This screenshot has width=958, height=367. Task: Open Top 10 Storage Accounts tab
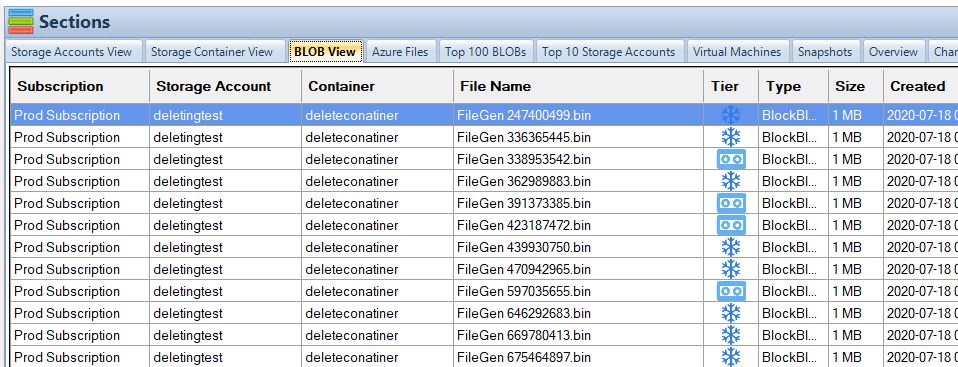[x=609, y=52]
